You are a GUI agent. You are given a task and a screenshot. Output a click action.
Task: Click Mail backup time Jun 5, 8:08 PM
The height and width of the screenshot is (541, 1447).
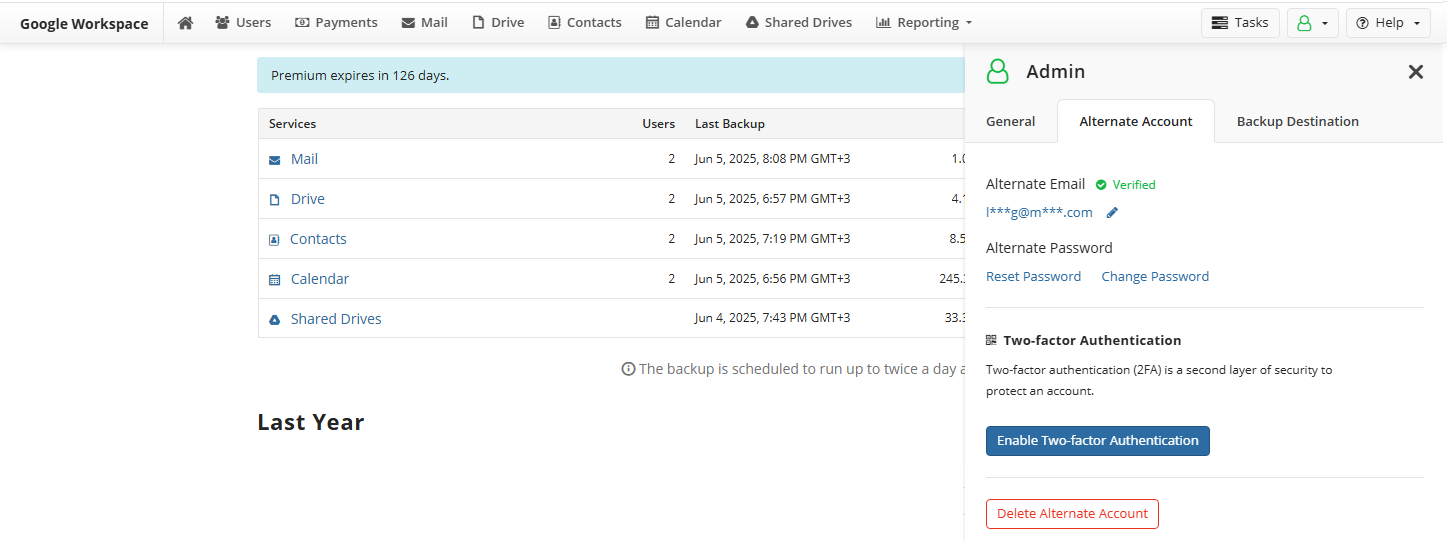tap(772, 159)
